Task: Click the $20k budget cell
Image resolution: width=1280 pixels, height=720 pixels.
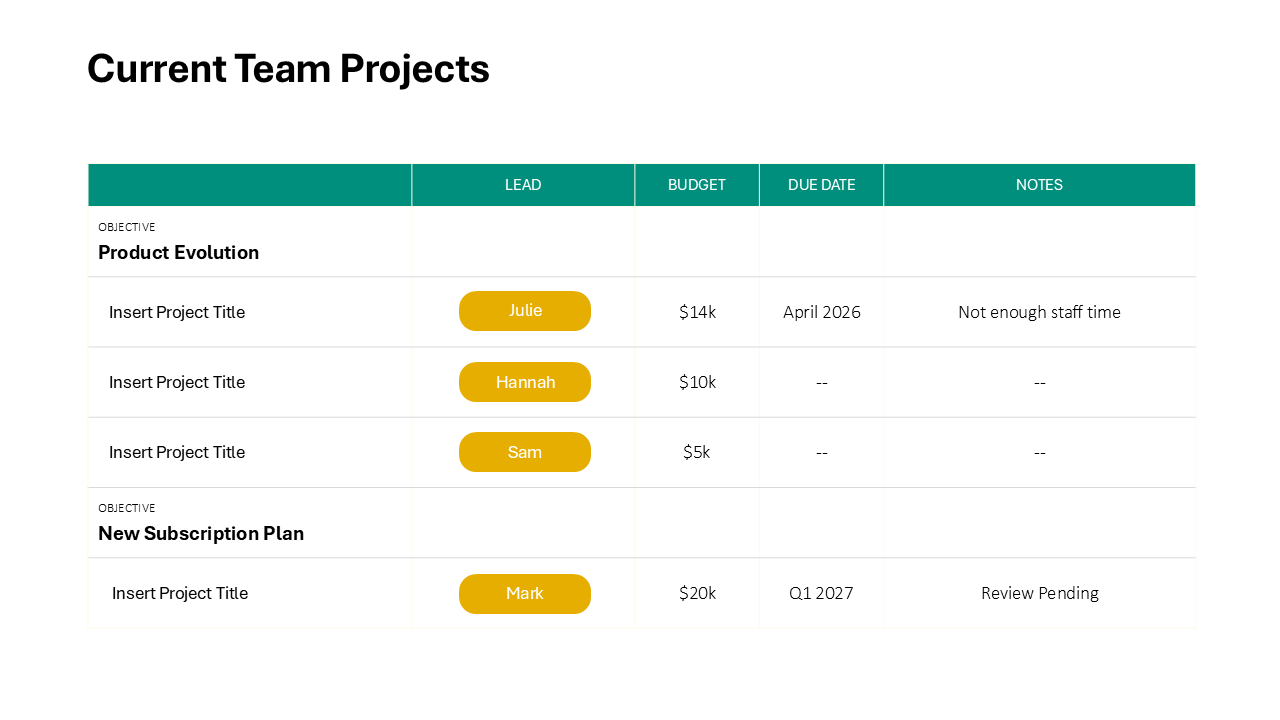Action: pyautogui.click(x=696, y=593)
